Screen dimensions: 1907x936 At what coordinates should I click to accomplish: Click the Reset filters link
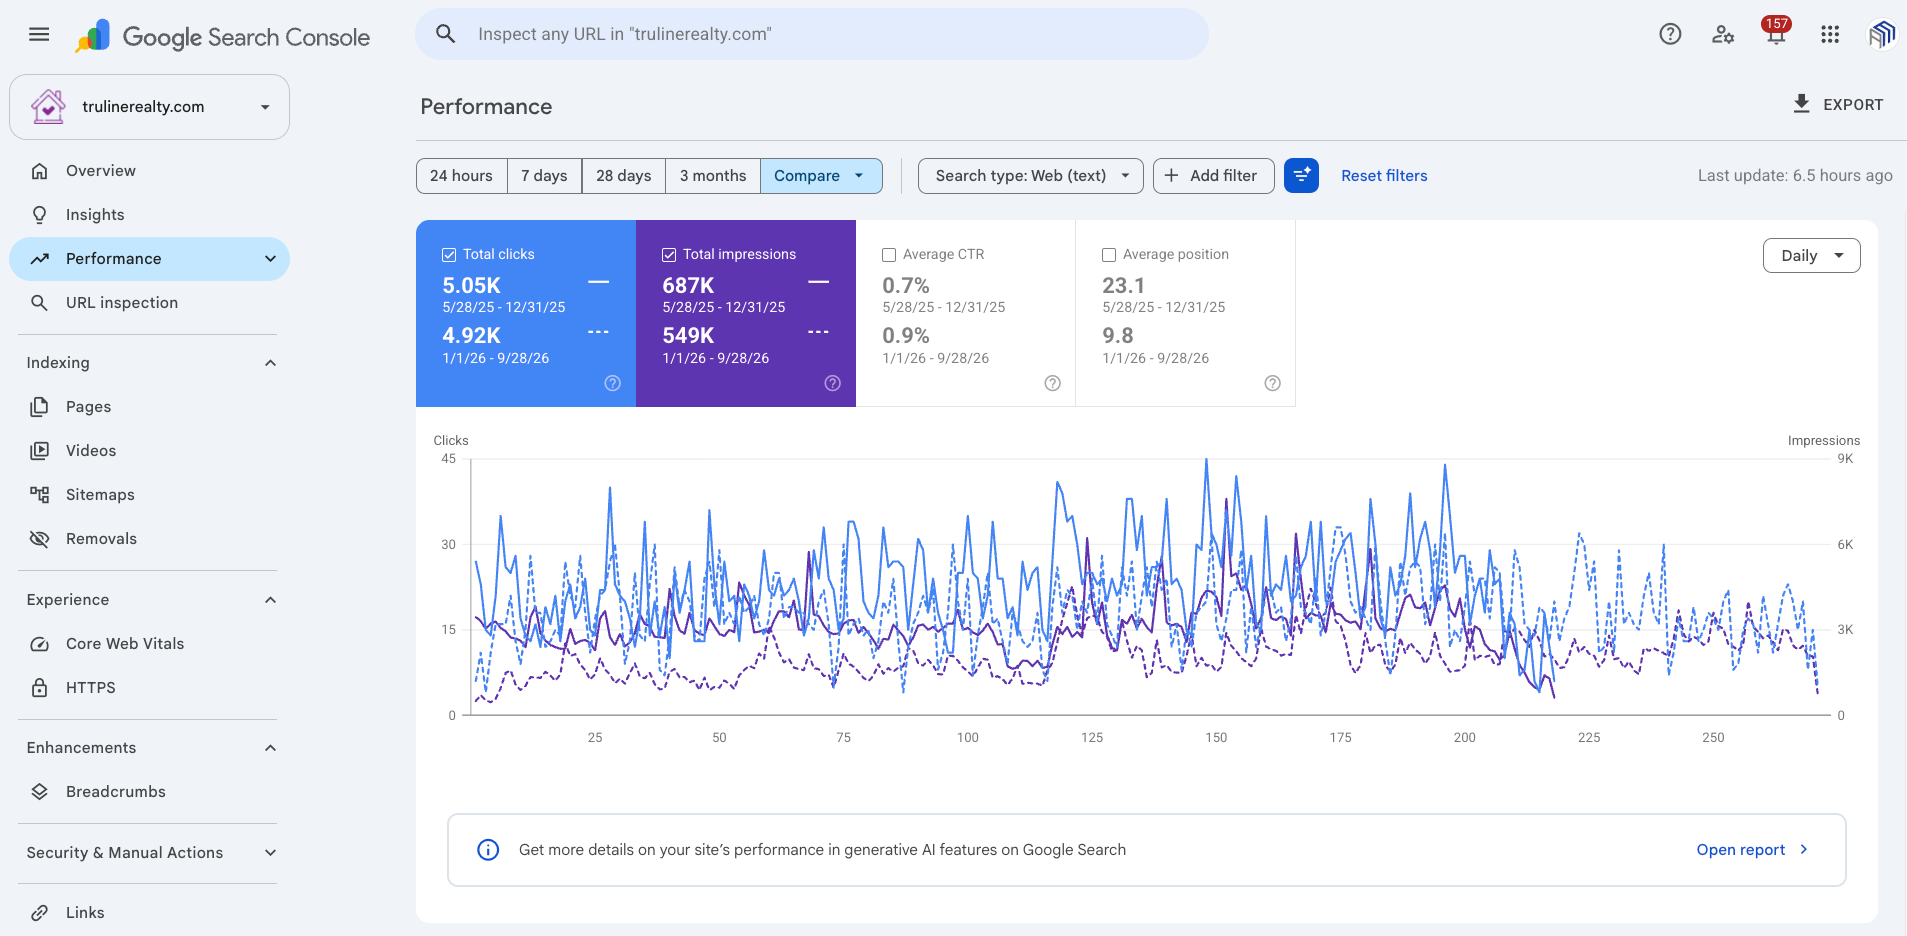[x=1384, y=176]
